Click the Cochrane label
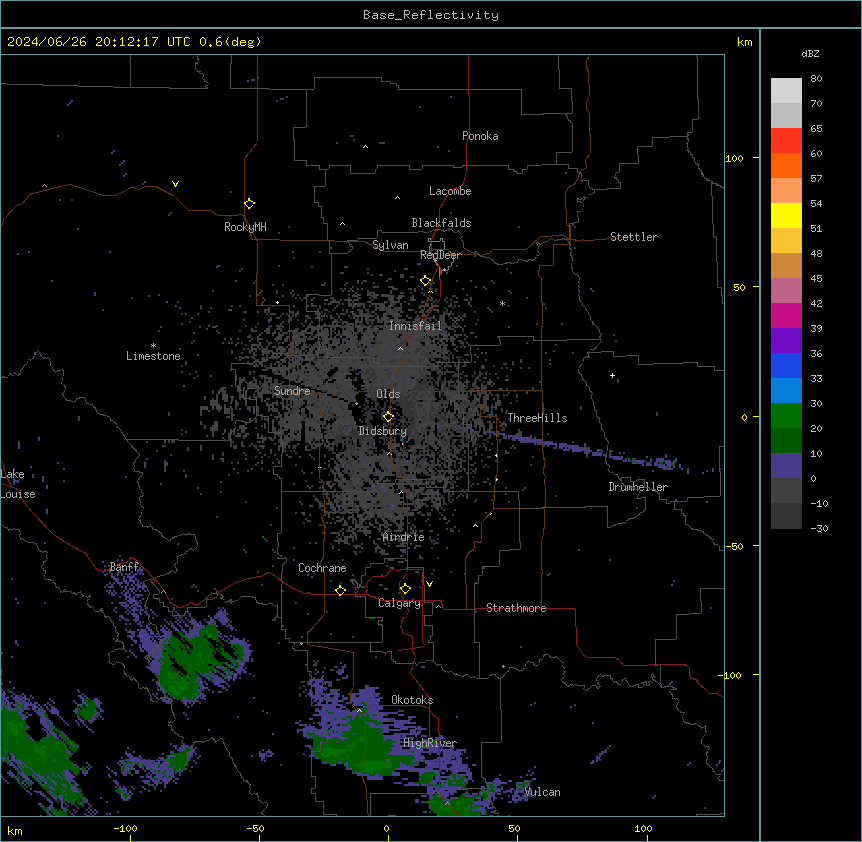The height and width of the screenshot is (842, 862). coord(322,568)
